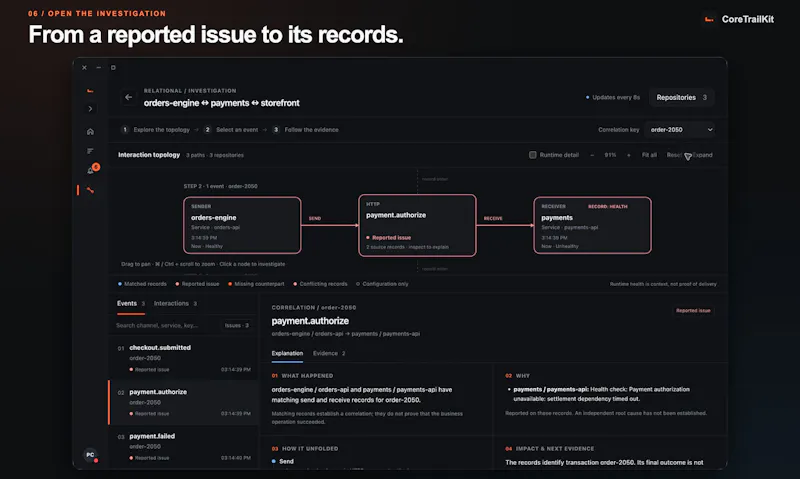Click the SEND edge label
The width and height of the screenshot is (800, 479).
coord(315,218)
